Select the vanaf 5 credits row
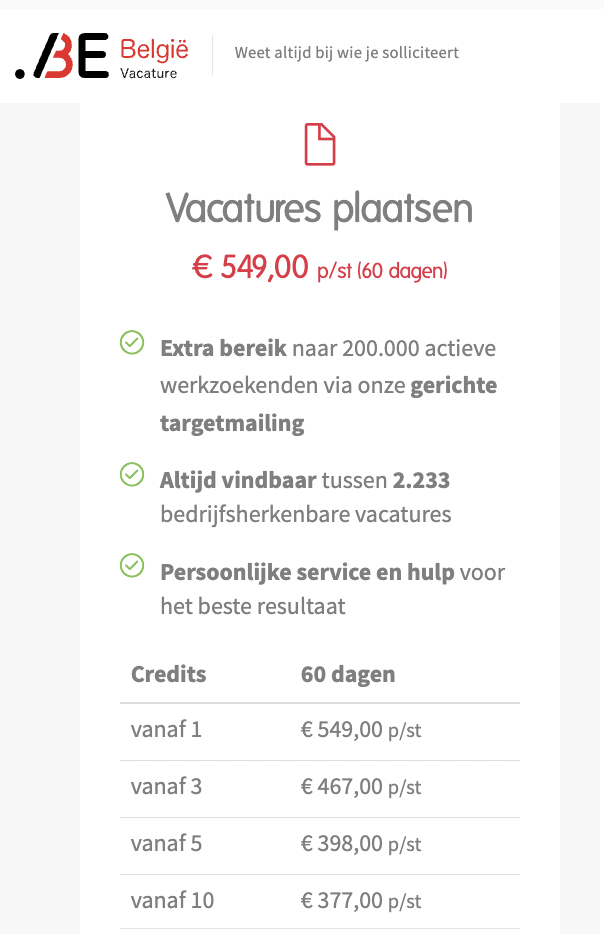The height and width of the screenshot is (934, 604). point(320,846)
